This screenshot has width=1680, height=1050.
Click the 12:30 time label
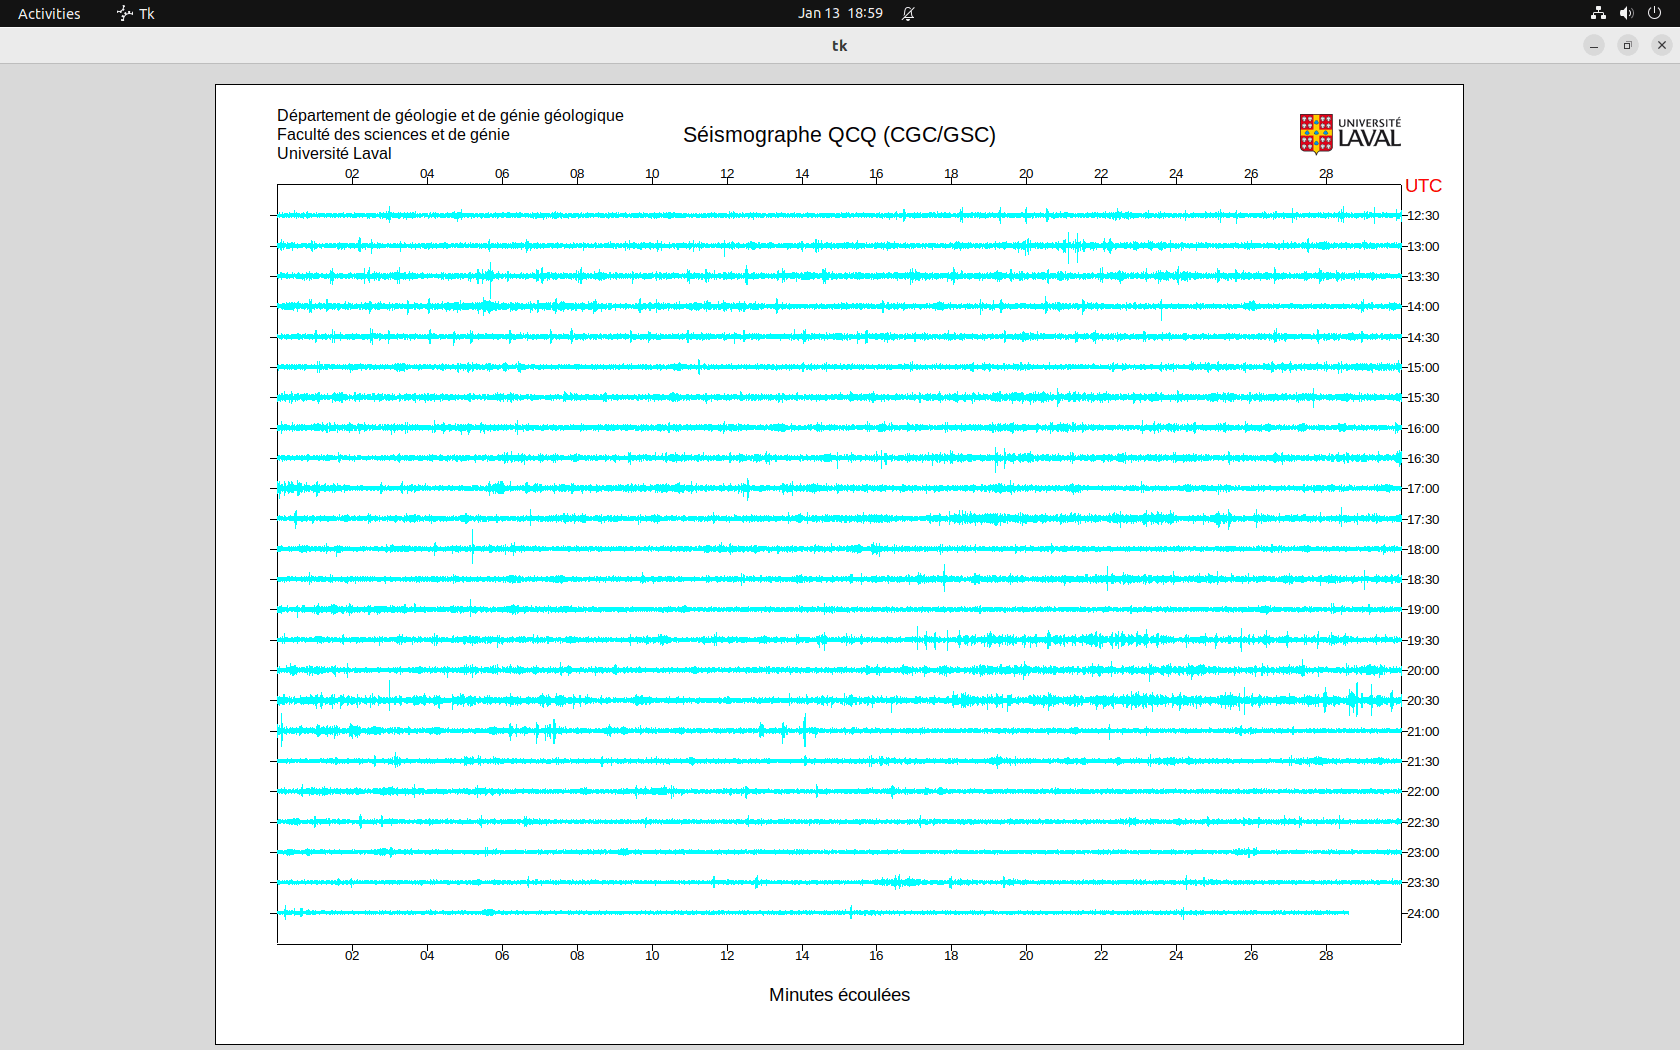point(1423,216)
